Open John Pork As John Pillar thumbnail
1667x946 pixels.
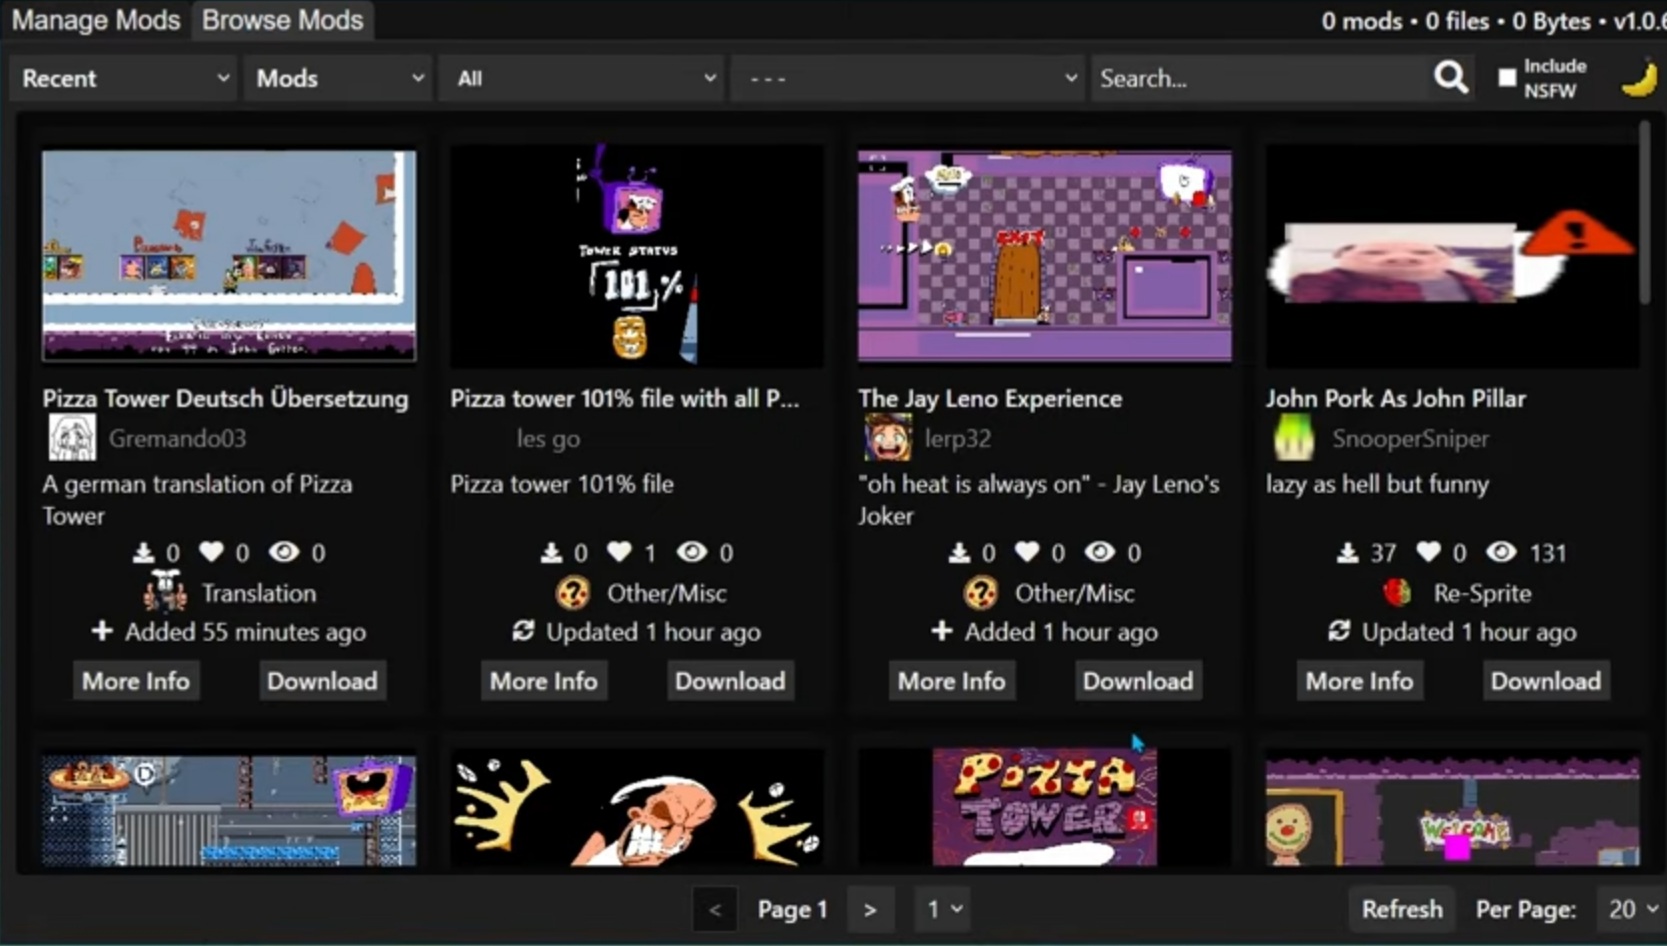tap(1453, 256)
